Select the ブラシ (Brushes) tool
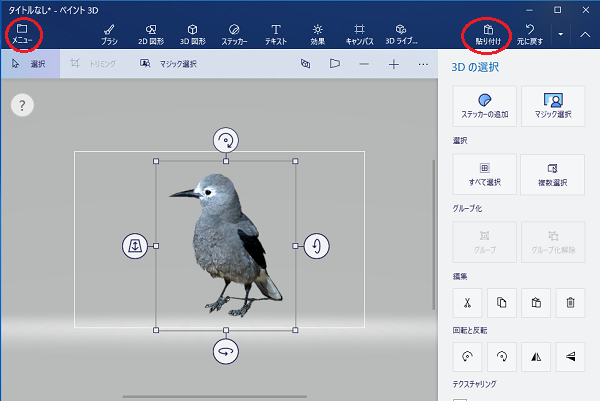The width and height of the screenshot is (600, 401). click(x=109, y=35)
